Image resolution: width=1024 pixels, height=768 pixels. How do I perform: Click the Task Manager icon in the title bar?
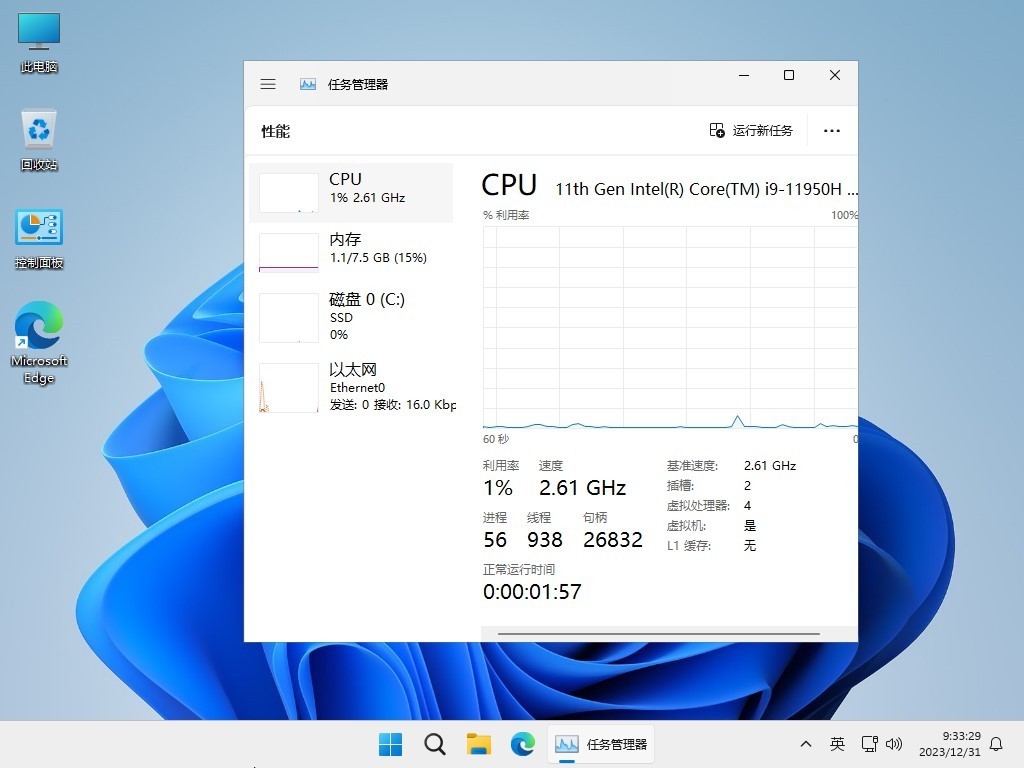pyautogui.click(x=307, y=84)
